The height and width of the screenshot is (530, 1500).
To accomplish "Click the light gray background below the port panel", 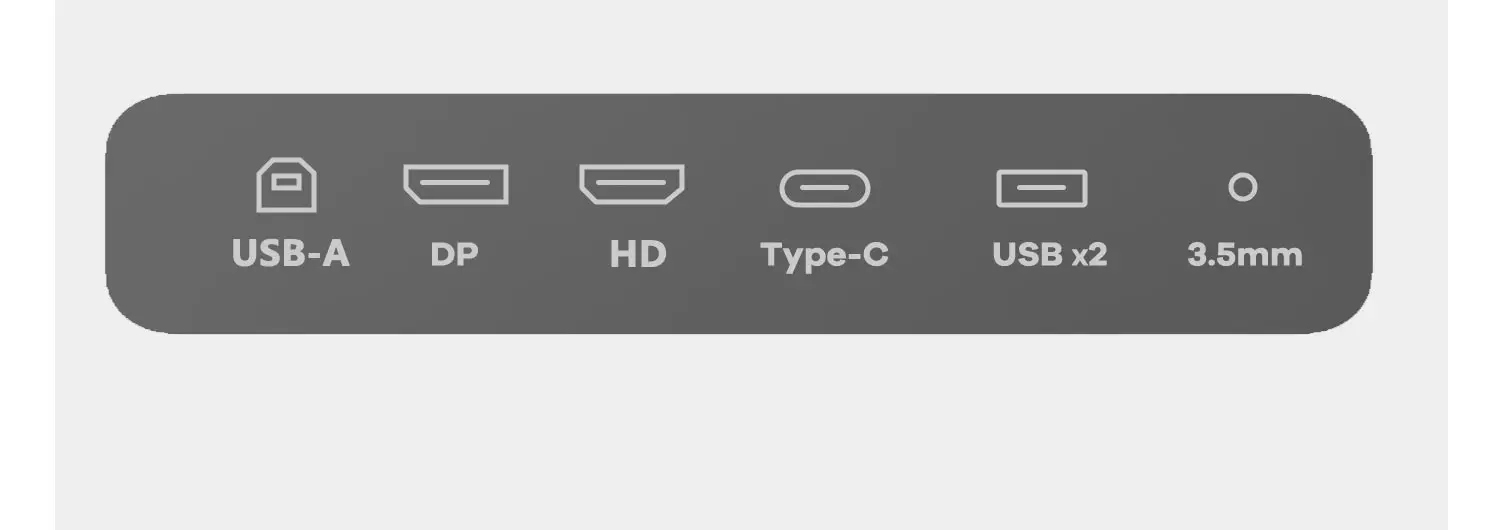I will (750, 430).
